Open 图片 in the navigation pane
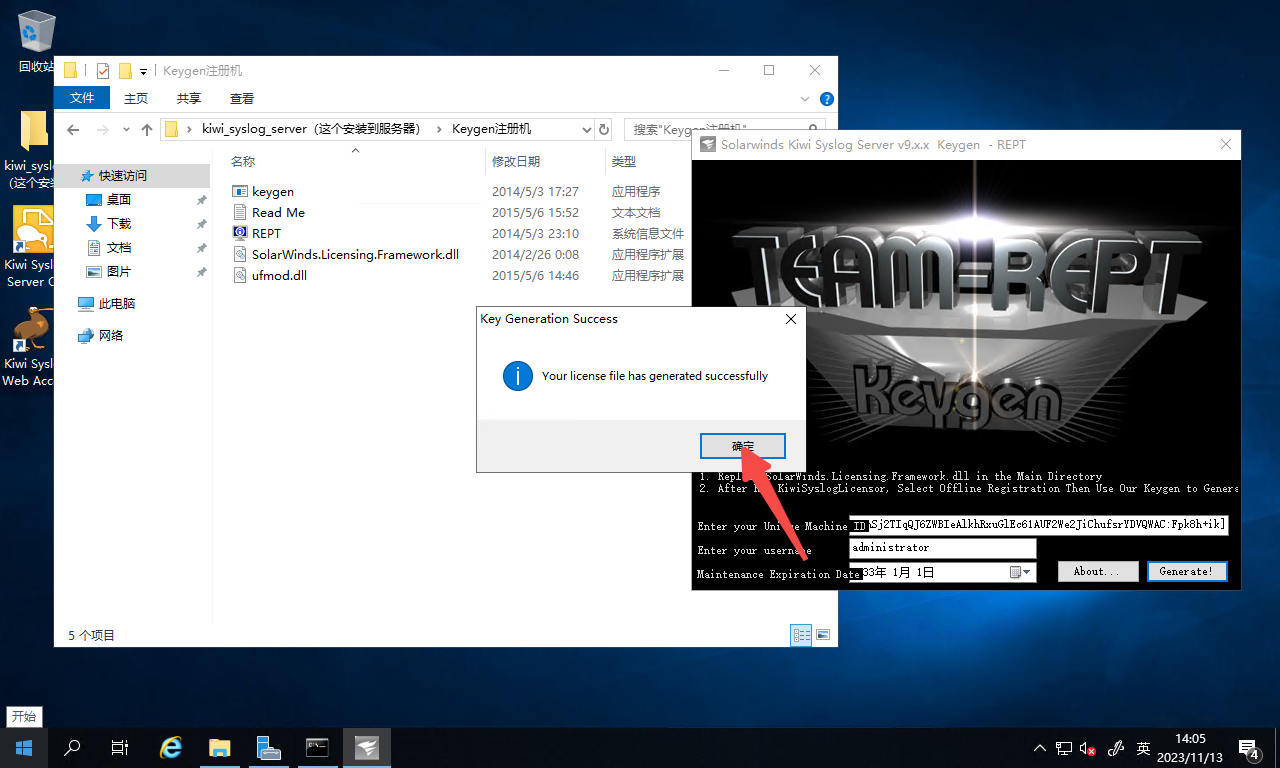The width and height of the screenshot is (1280, 768). [x=118, y=271]
